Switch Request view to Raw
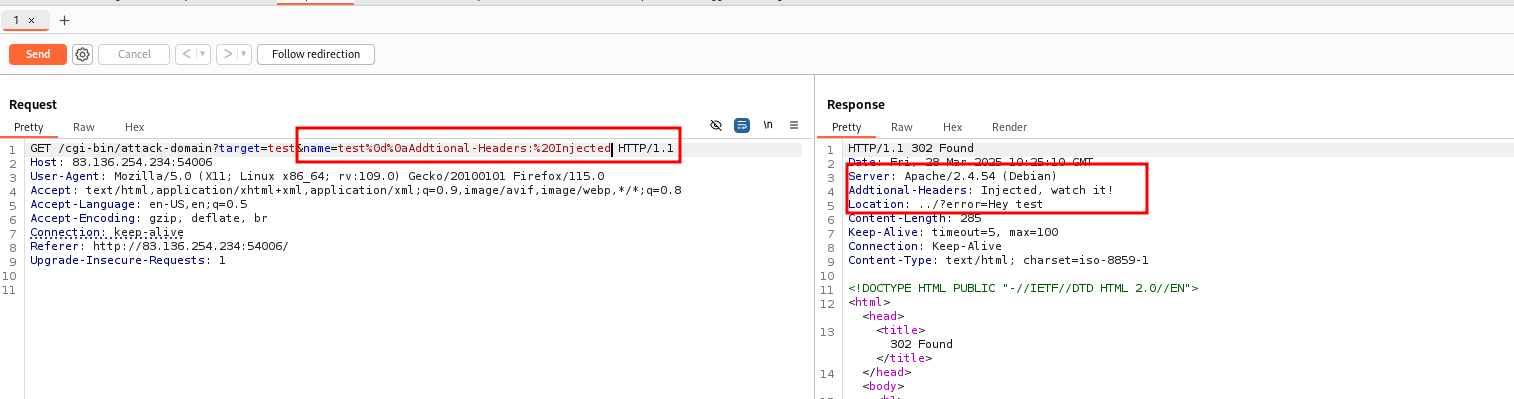 point(84,127)
